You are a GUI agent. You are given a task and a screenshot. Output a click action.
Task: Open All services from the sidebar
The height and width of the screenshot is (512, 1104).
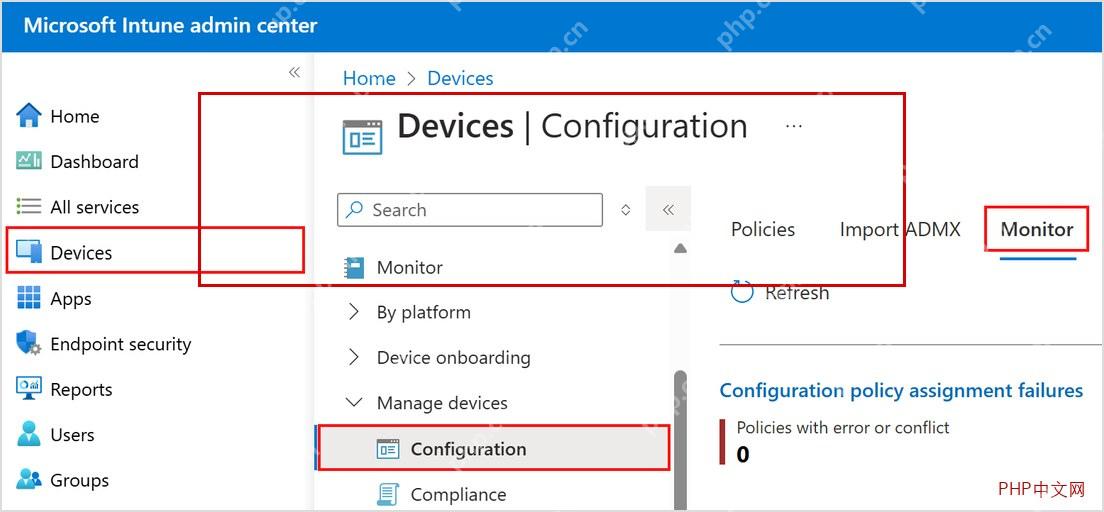[94, 207]
